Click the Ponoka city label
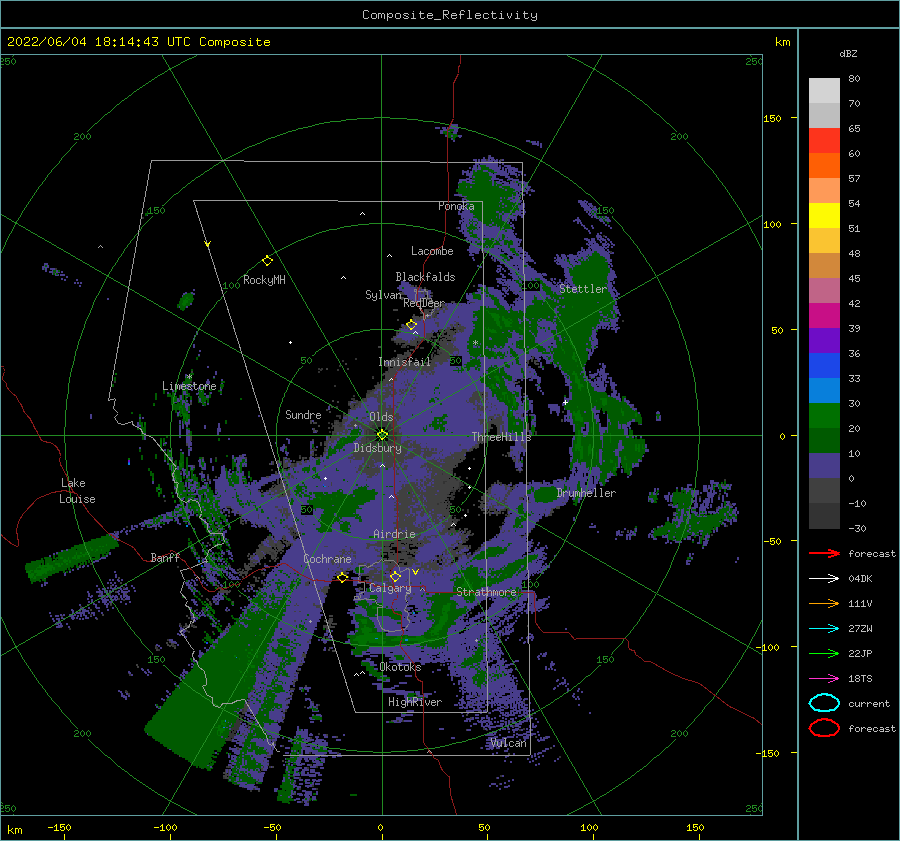900x841 pixels. (456, 206)
